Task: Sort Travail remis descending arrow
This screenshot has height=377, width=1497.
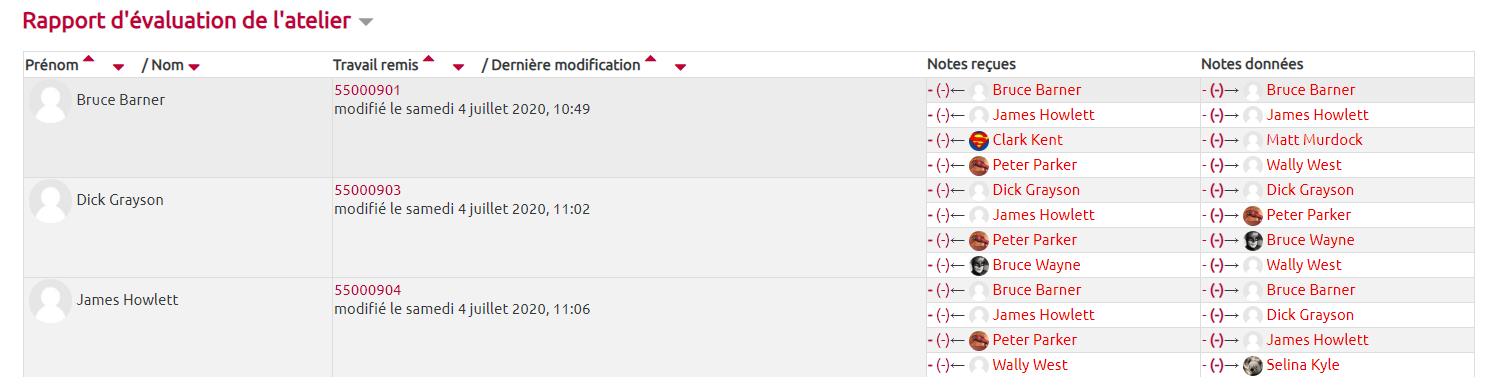Action: pos(458,68)
